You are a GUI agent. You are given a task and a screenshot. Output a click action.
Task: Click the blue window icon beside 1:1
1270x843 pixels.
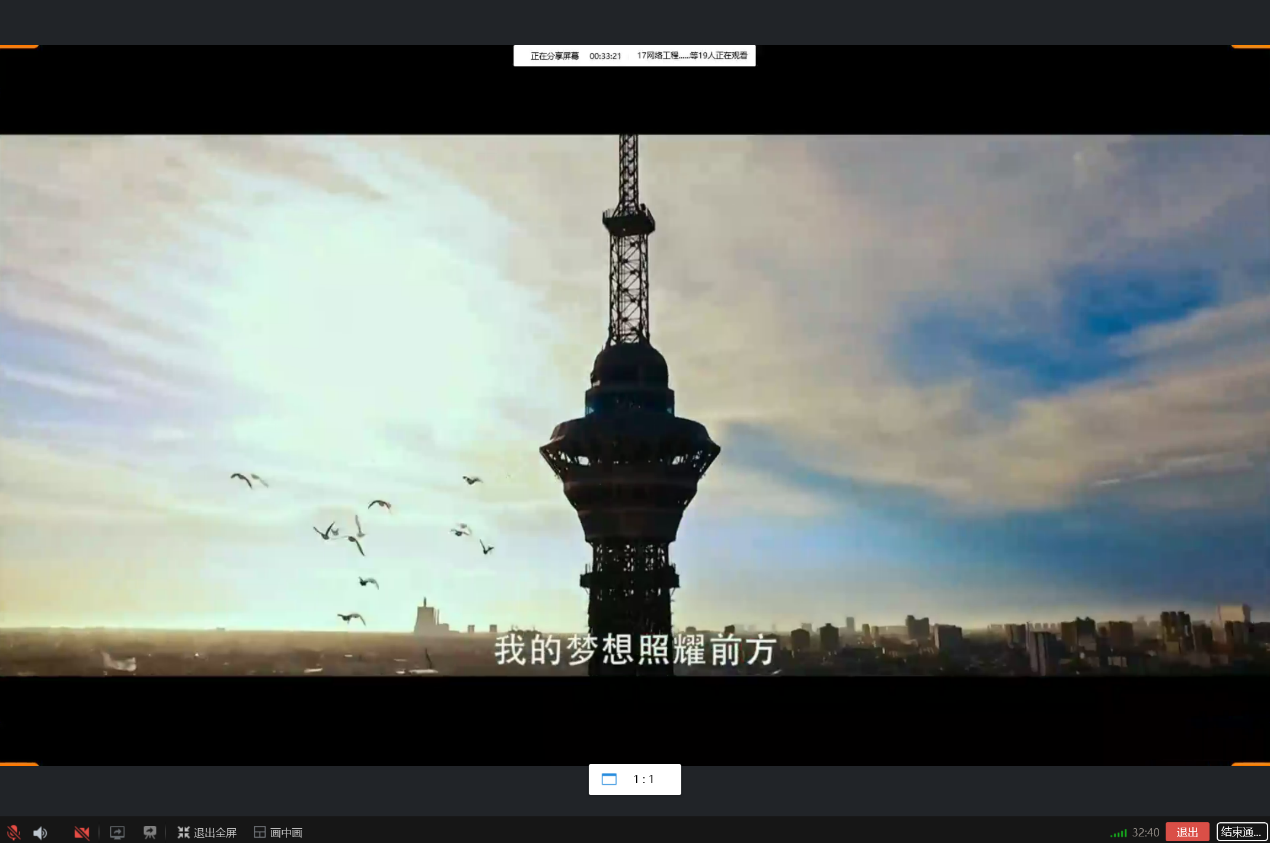coord(609,779)
